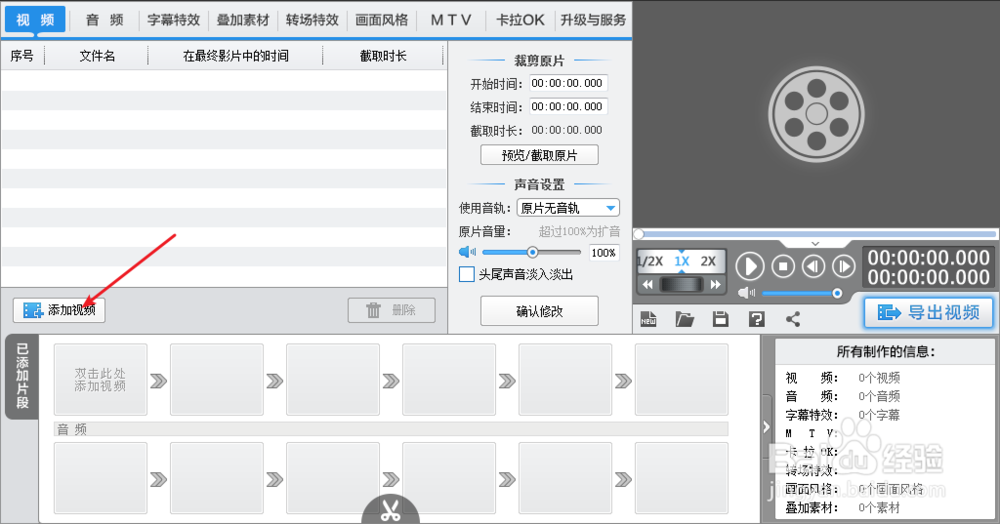
Task: Edit the 结束时间 time field
Action: coord(568,106)
